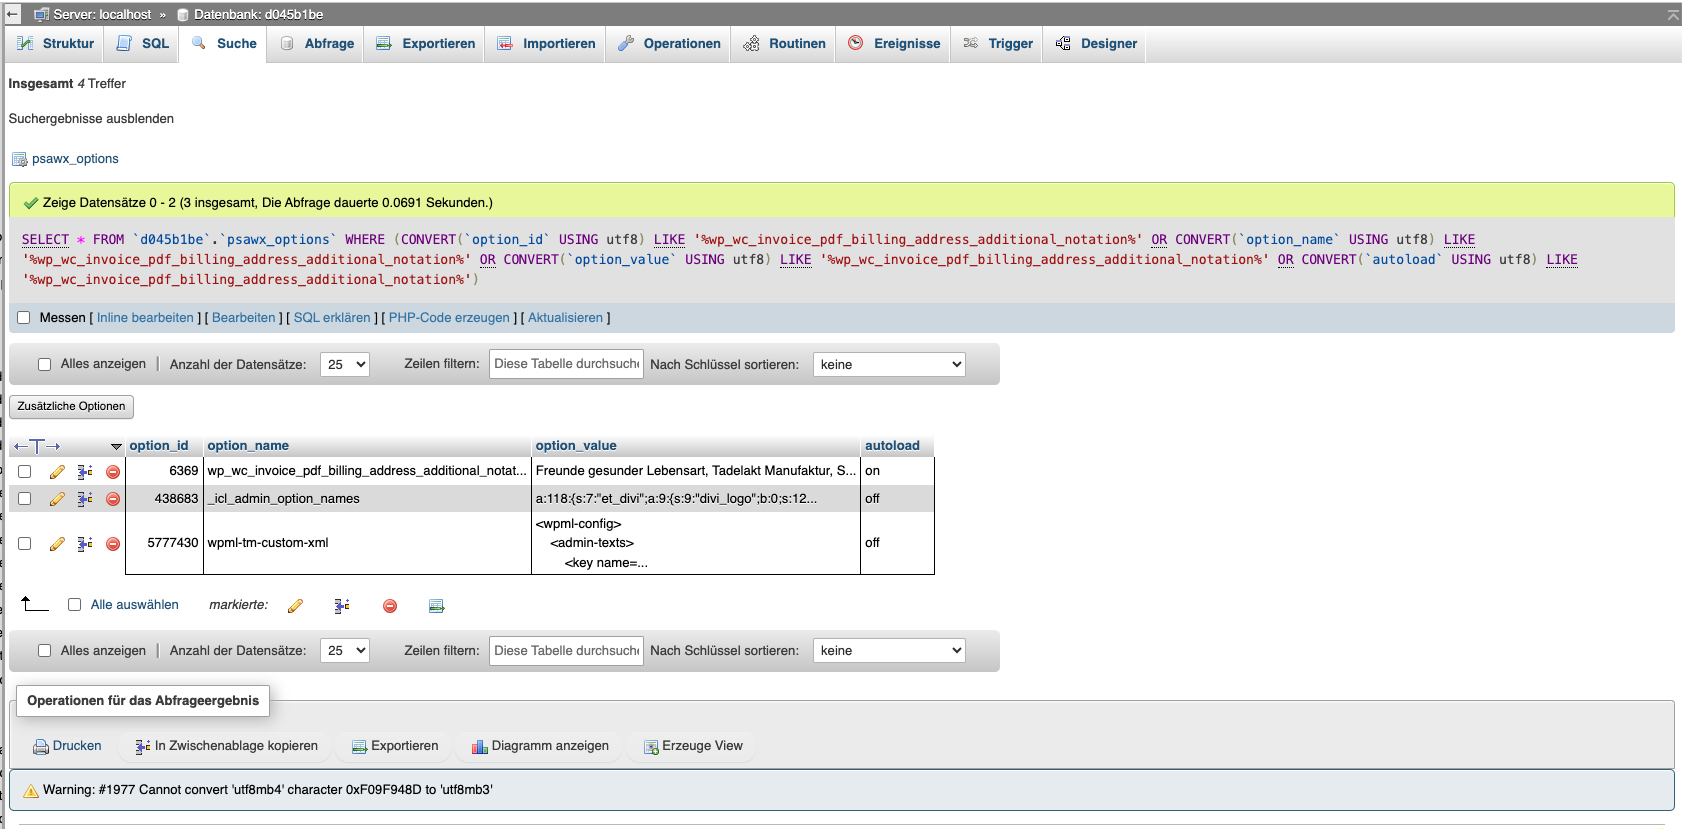Open psawx_options table via its icon
The height and width of the screenshot is (829, 1682).
pos(19,159)
